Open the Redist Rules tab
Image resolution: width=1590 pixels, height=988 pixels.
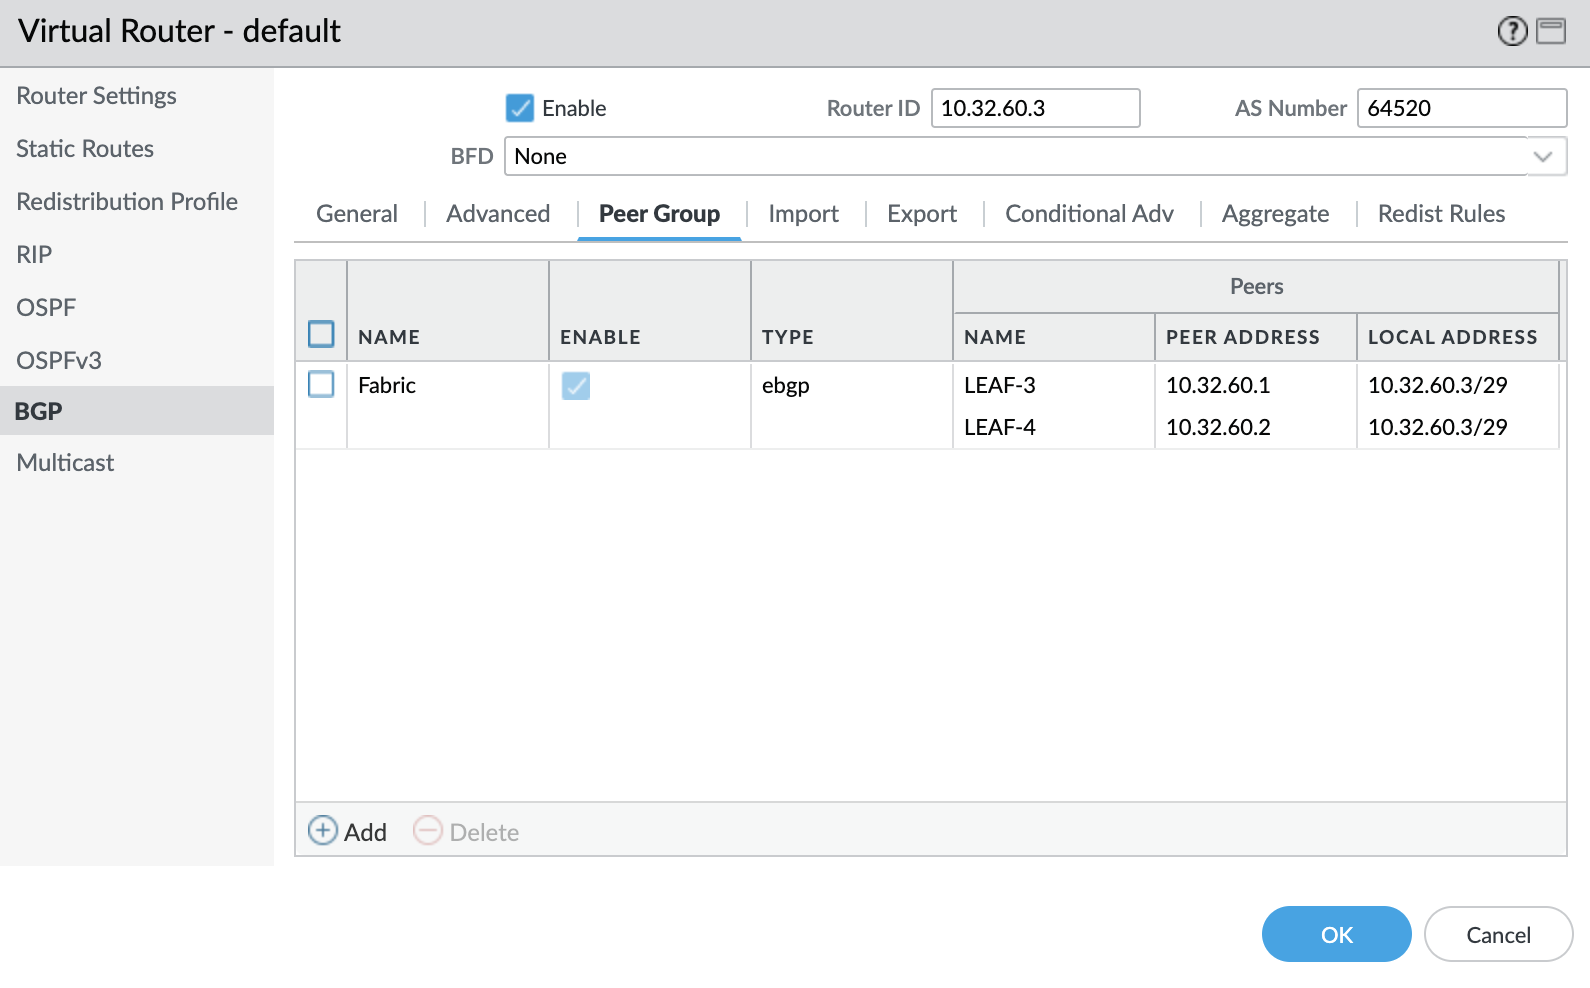[1441, 214]
